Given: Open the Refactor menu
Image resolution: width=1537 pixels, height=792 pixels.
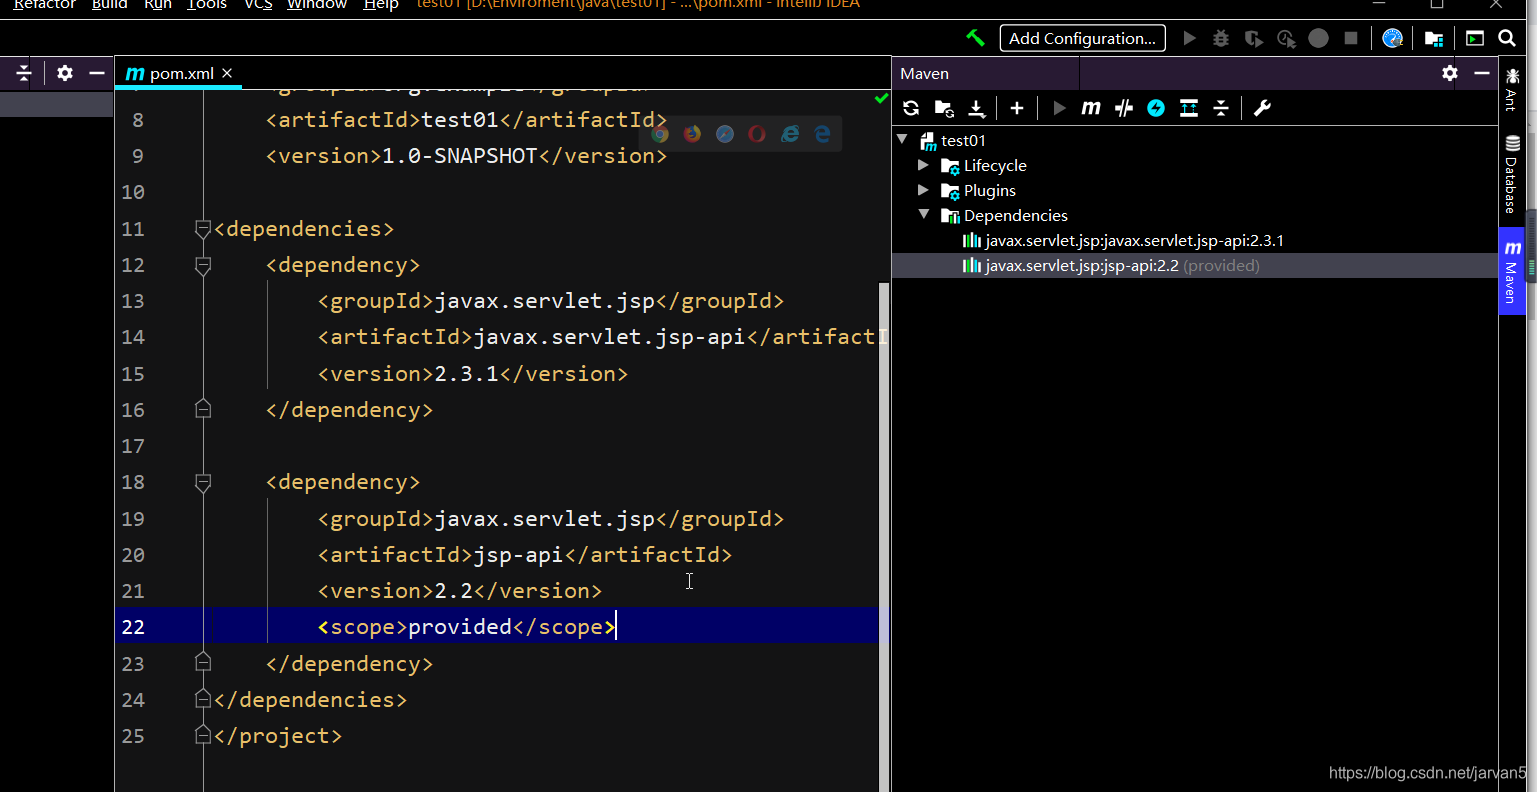Looking at the screenshot, I should coord(45,5).
